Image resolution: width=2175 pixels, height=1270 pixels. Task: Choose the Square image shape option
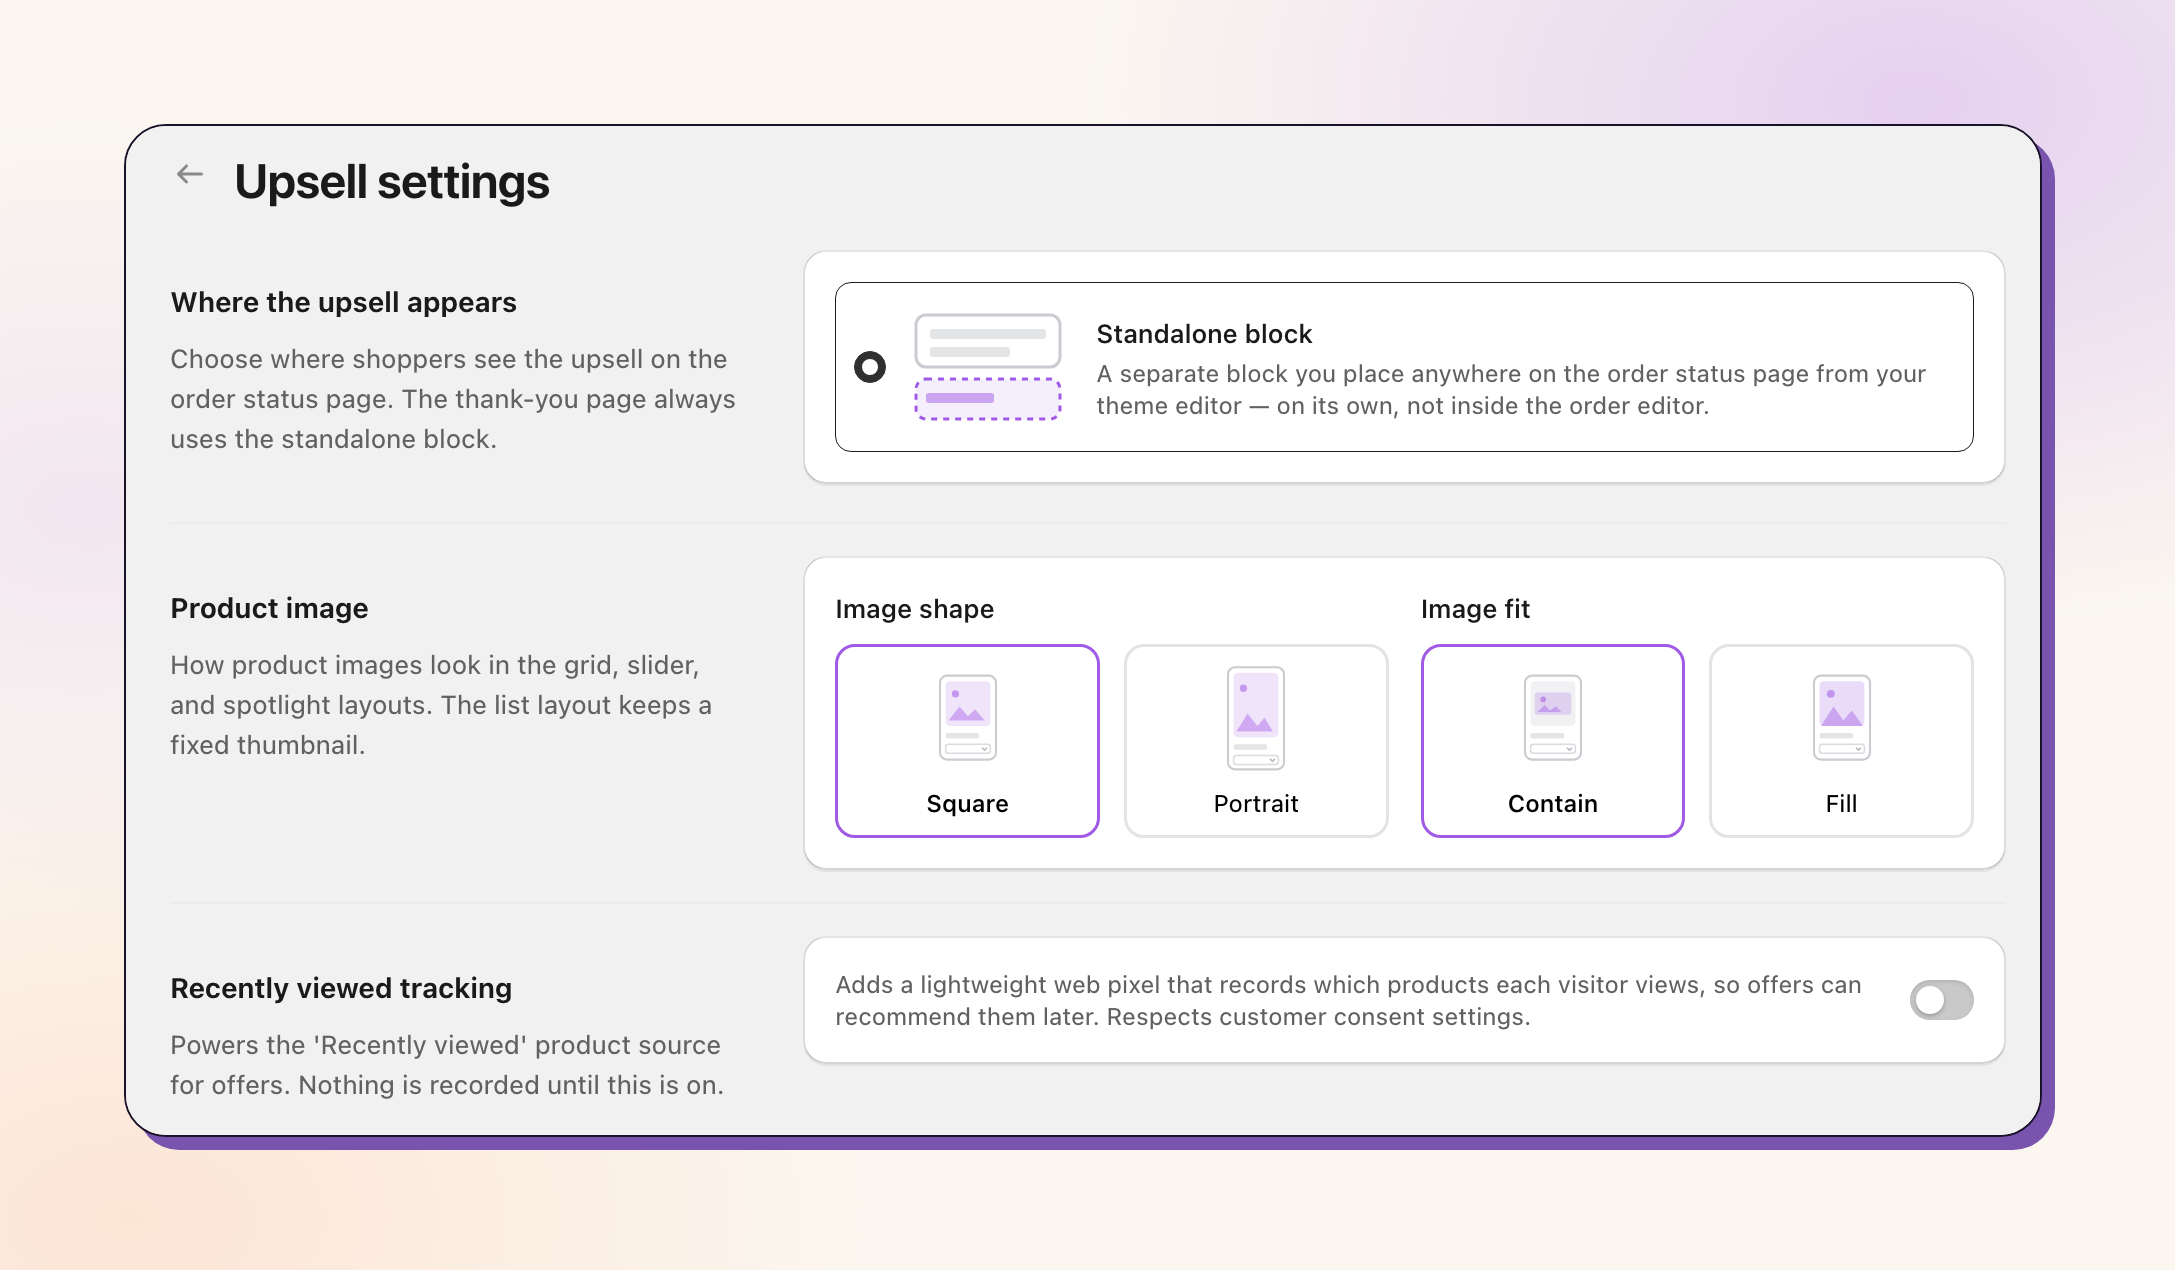[x=967, y=741]
